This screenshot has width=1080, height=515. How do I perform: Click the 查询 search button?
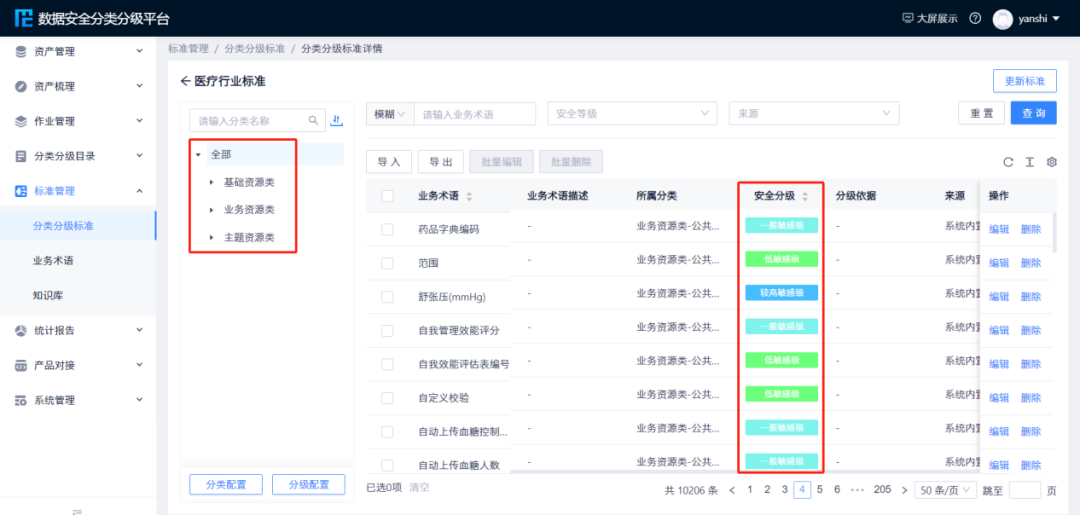tap(1033, 114)
